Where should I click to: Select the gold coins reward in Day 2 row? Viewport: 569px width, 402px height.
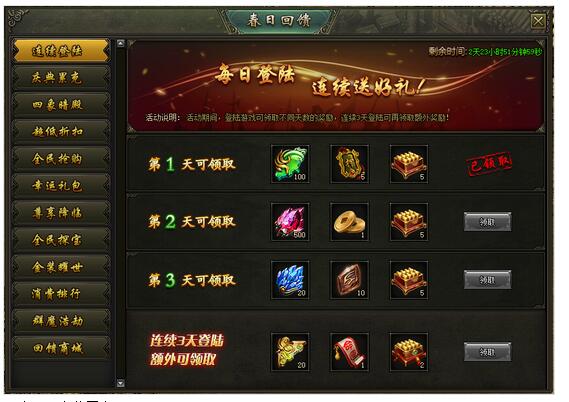click(x=349, y=222)
